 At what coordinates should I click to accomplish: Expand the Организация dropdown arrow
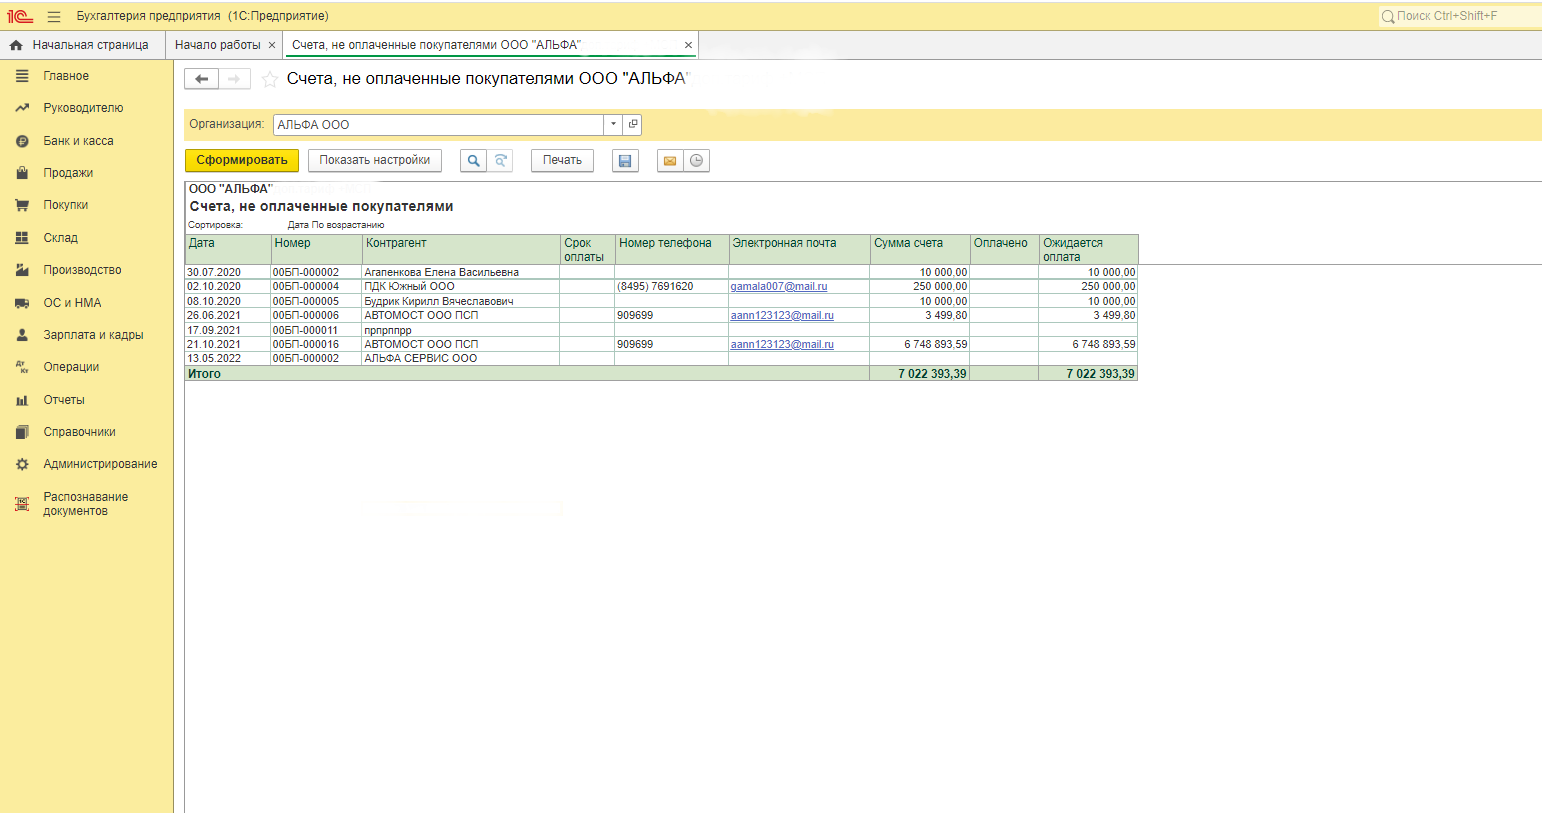(x=613, y=124)
